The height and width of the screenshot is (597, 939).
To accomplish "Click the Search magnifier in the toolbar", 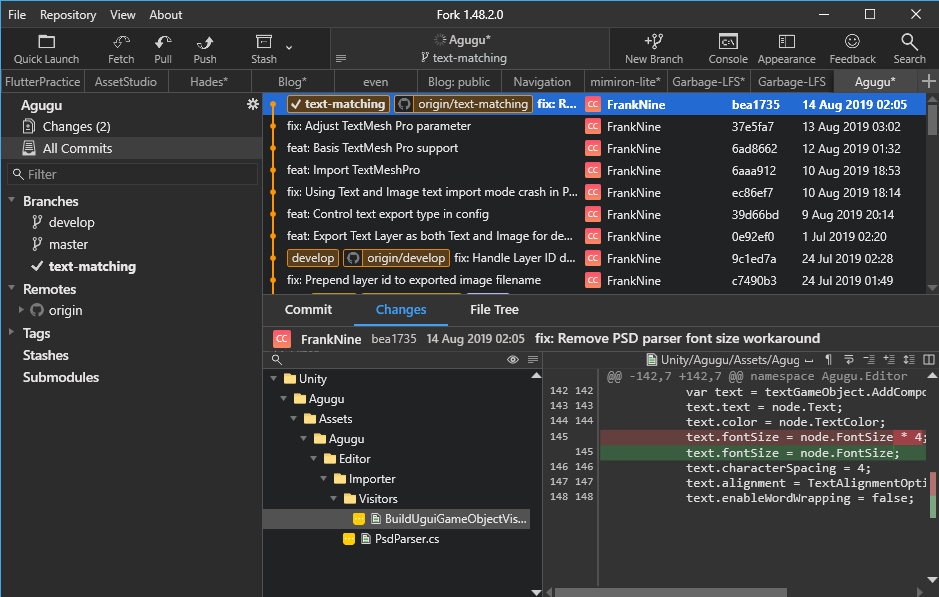I will [909, 42].
